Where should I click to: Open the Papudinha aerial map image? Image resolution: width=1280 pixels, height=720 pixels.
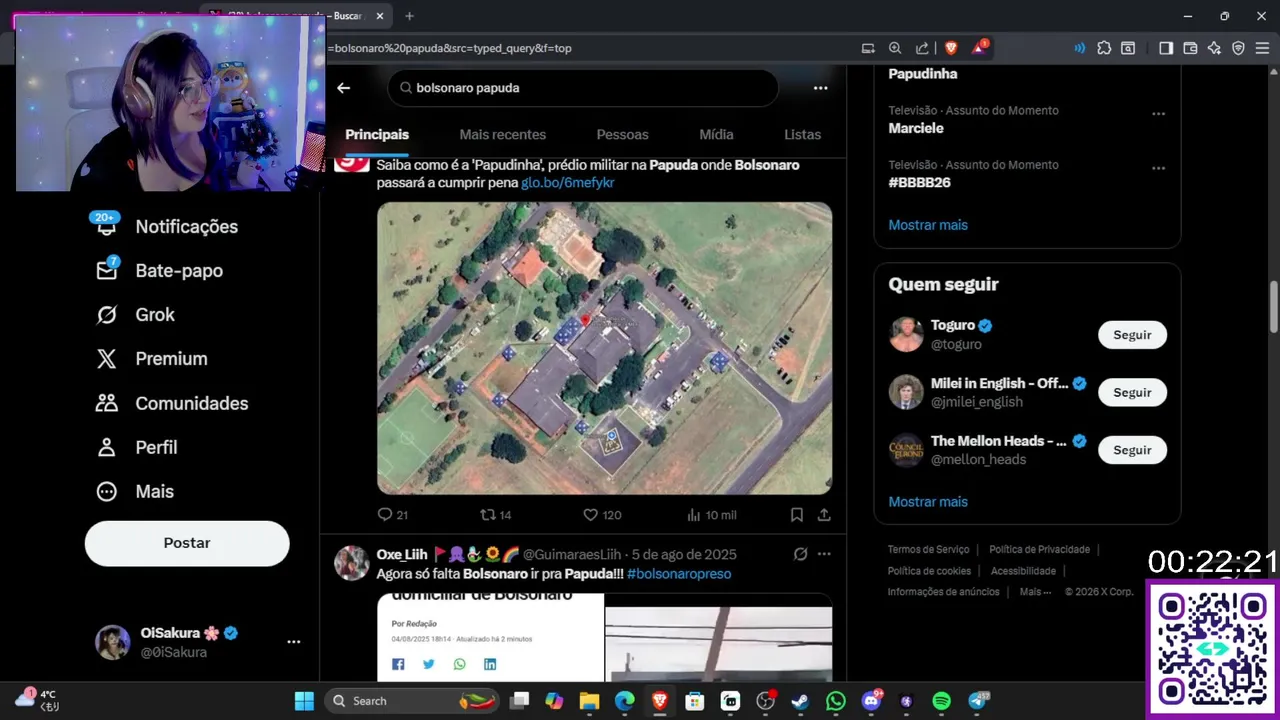coord(604,348)
